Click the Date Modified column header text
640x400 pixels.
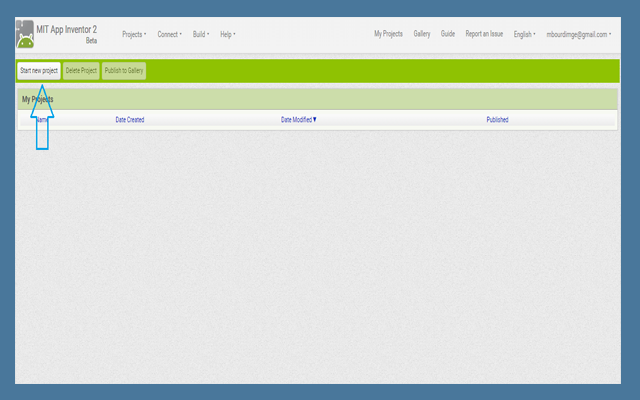pyautogui.click(x=296, y=120)
